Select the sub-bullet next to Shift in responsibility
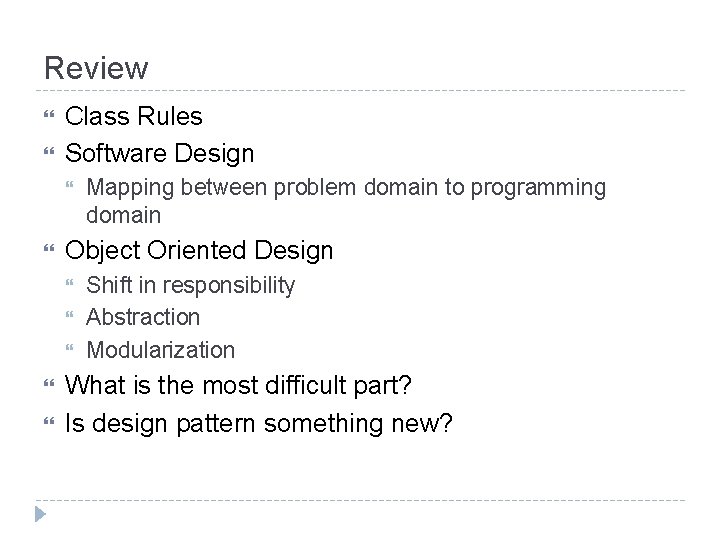The width and height of the screenshot is (720, 540). [x=70, y=286]
